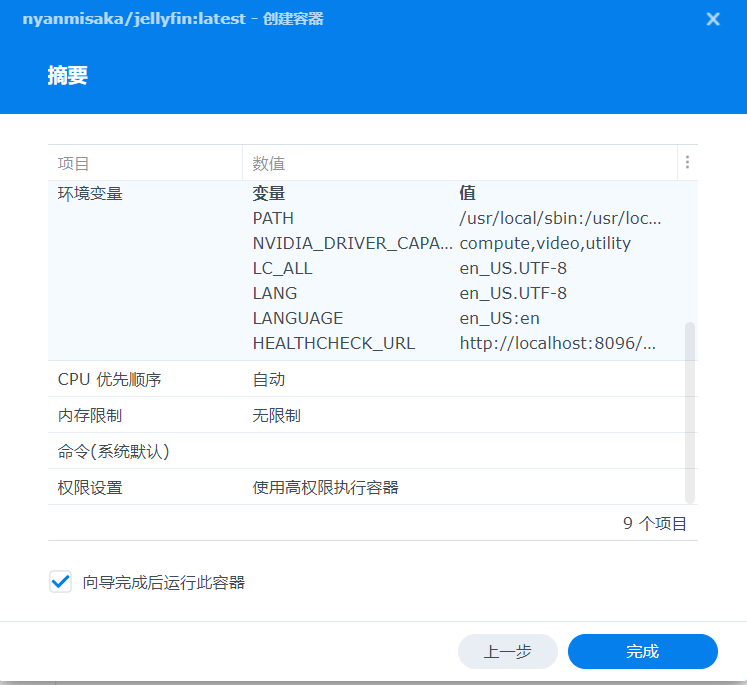Click the 9 个项目 count label
The height and width of the screenshot is (685, 747).
(x=655, y=523)
